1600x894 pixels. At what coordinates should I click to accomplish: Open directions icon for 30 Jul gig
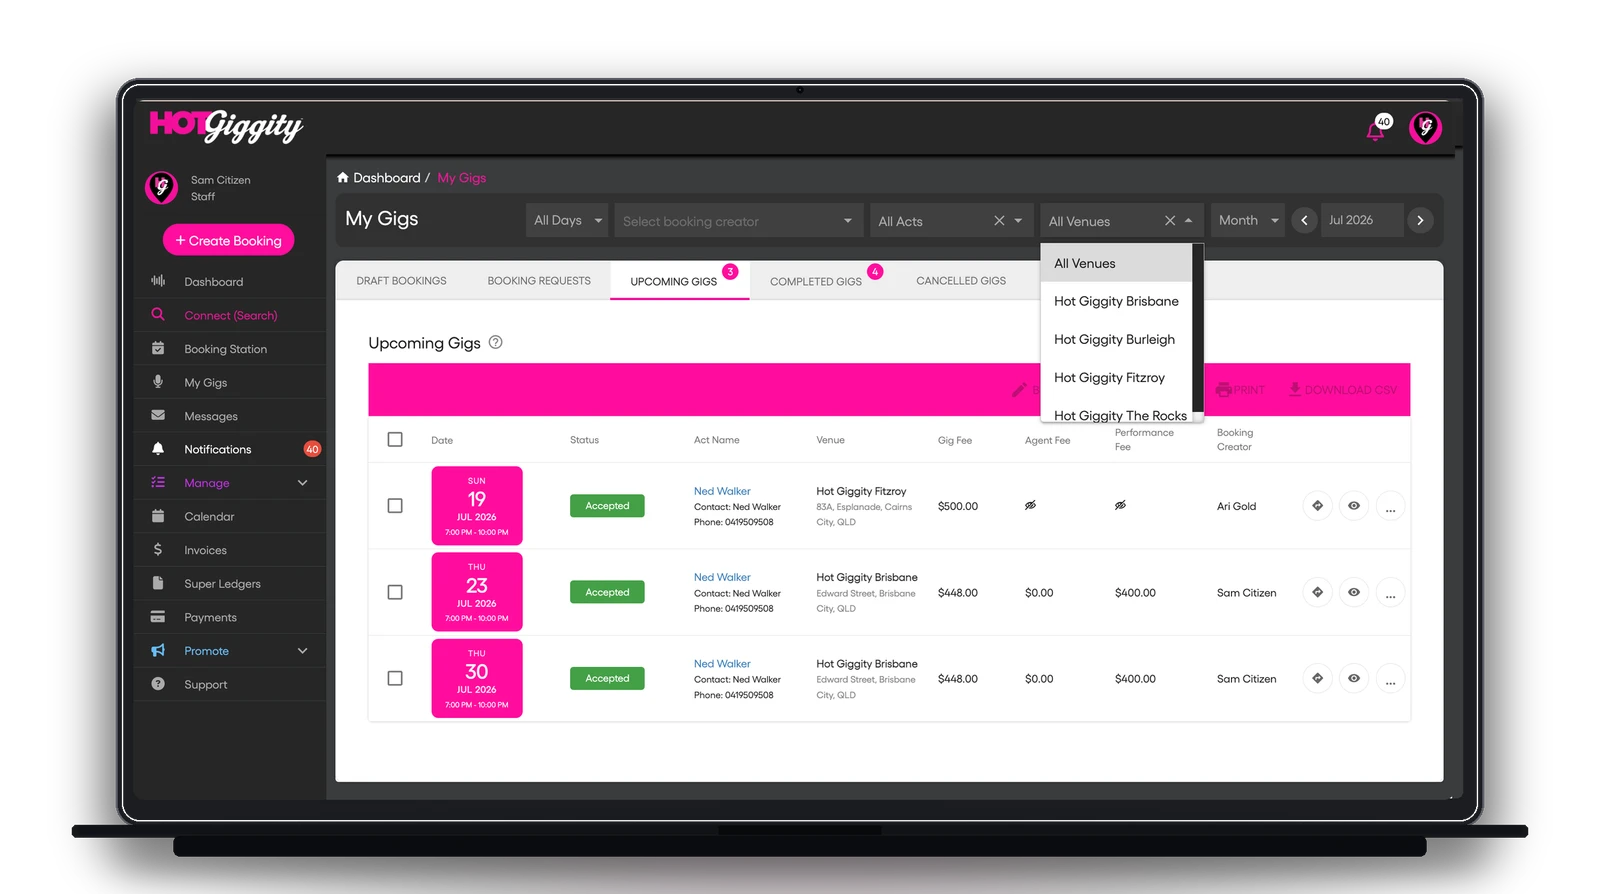pyautogui.click(x=1318, y=678)
